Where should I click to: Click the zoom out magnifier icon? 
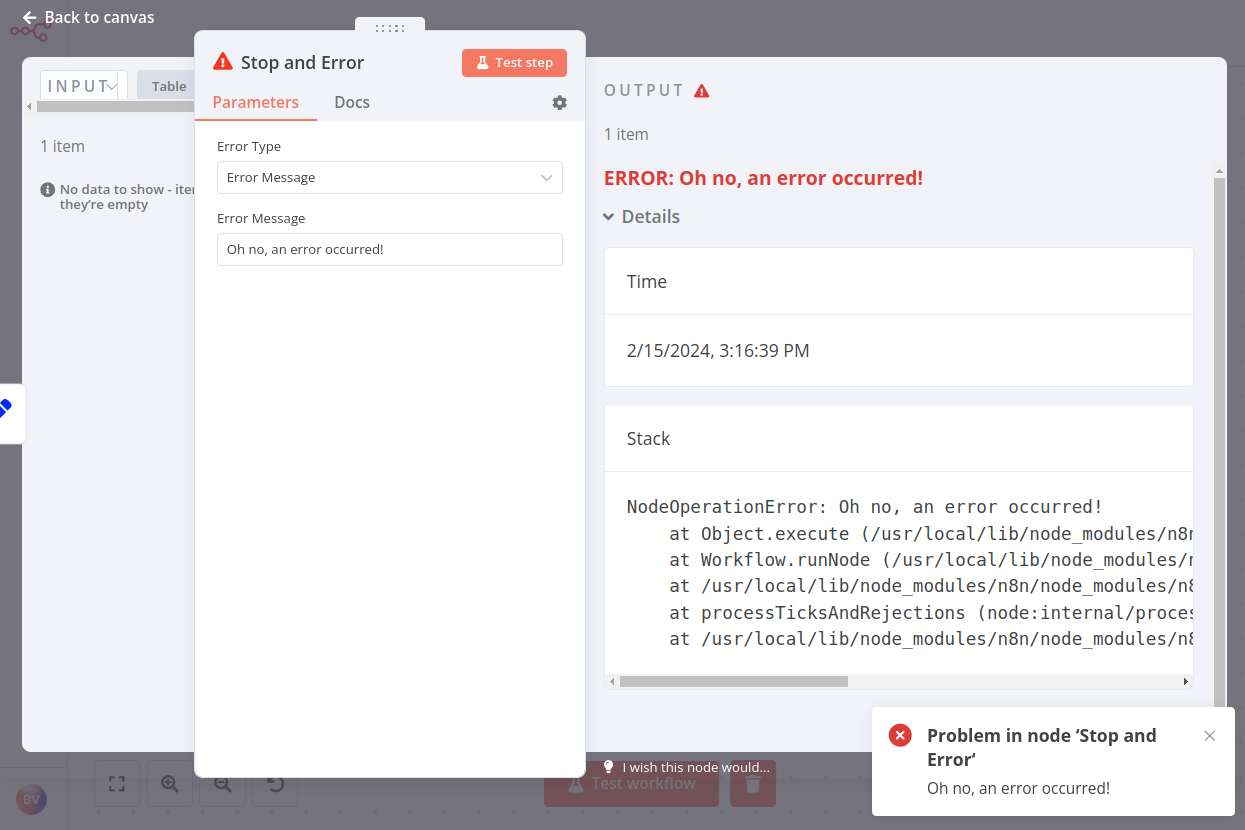(222, 783)
